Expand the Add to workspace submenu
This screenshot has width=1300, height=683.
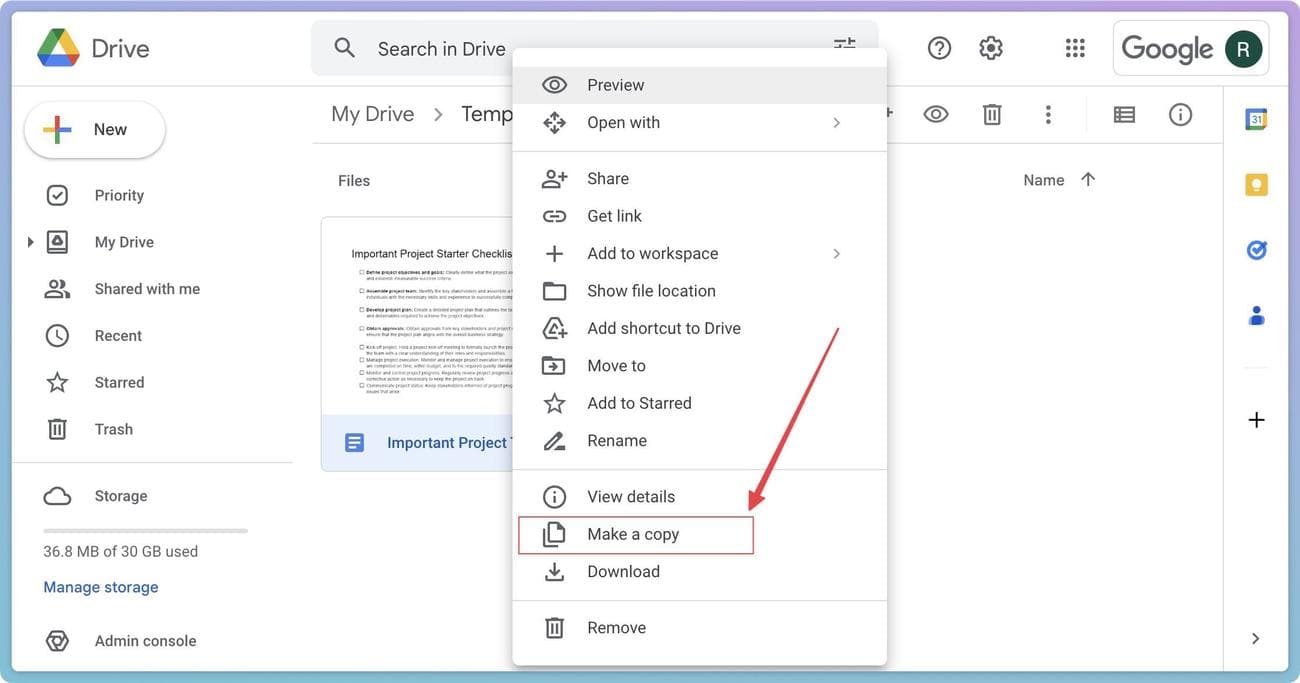(836, 254)
